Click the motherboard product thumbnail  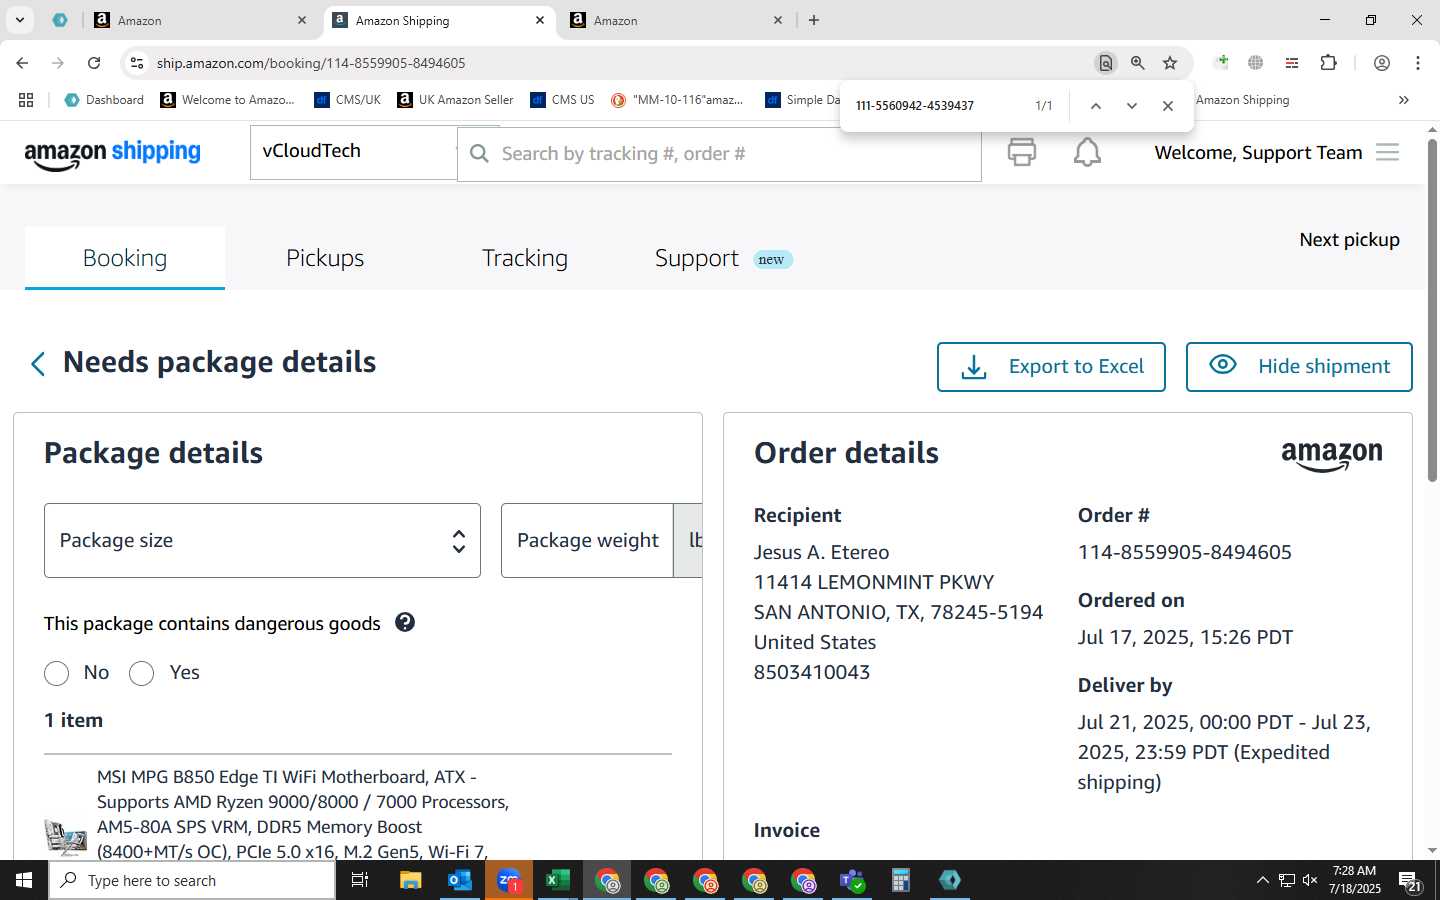click(66, 837)
